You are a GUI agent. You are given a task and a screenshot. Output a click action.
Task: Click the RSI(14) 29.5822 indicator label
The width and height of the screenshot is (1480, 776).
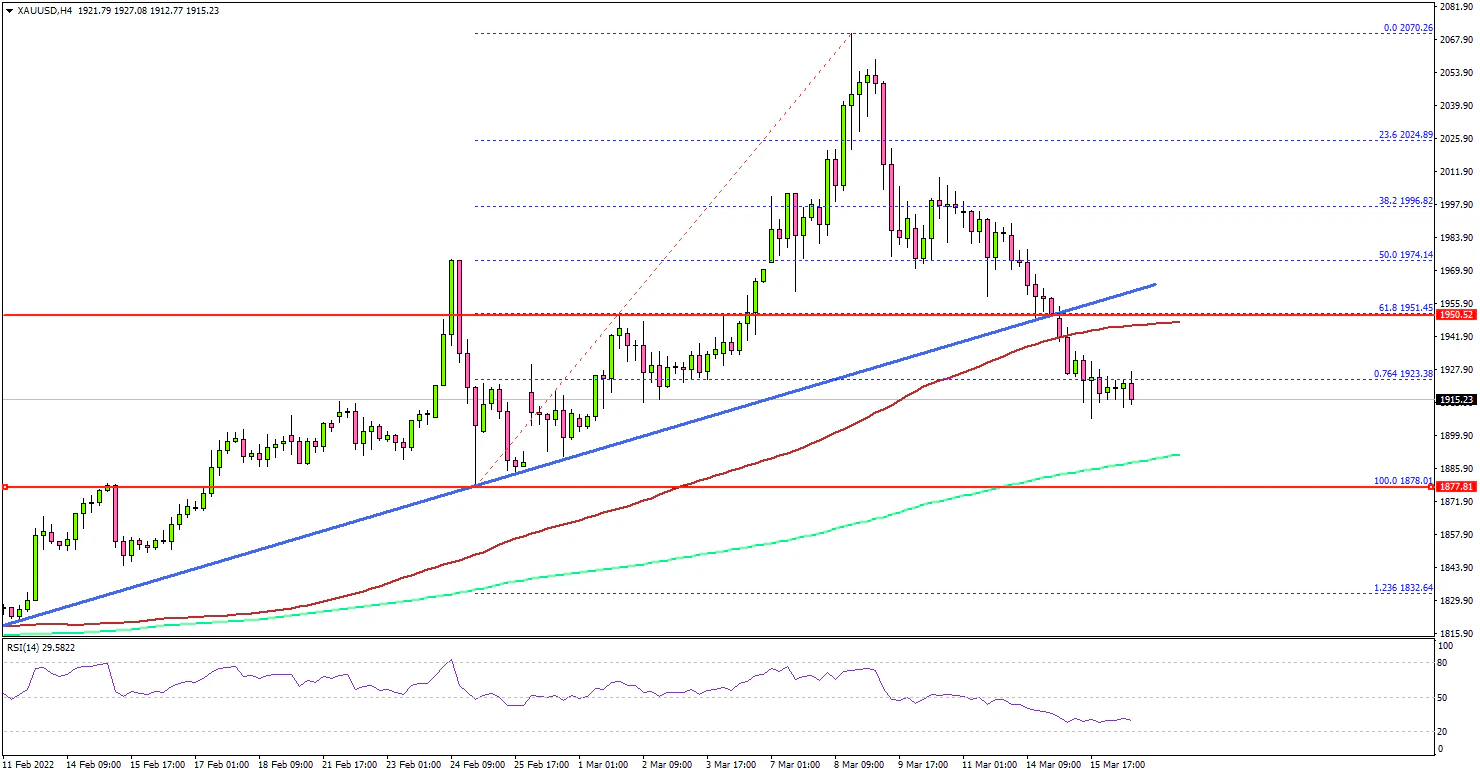point(41,647)
